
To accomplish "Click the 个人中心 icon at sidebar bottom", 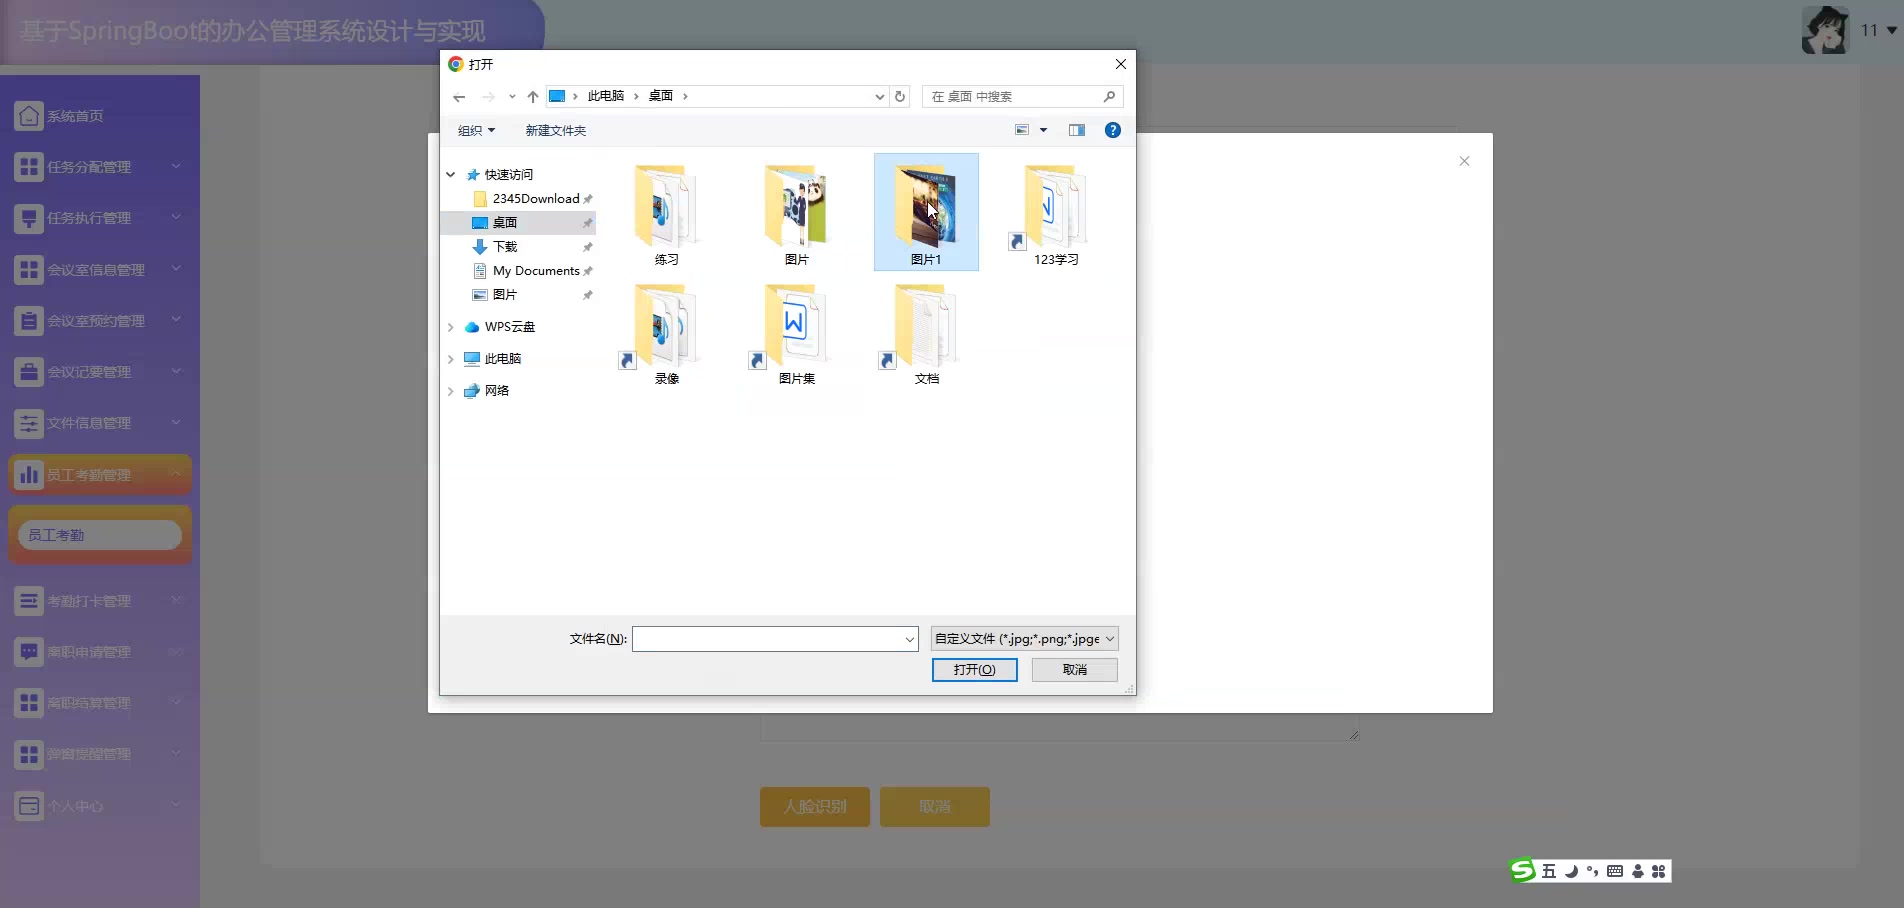I will [28, 805].
